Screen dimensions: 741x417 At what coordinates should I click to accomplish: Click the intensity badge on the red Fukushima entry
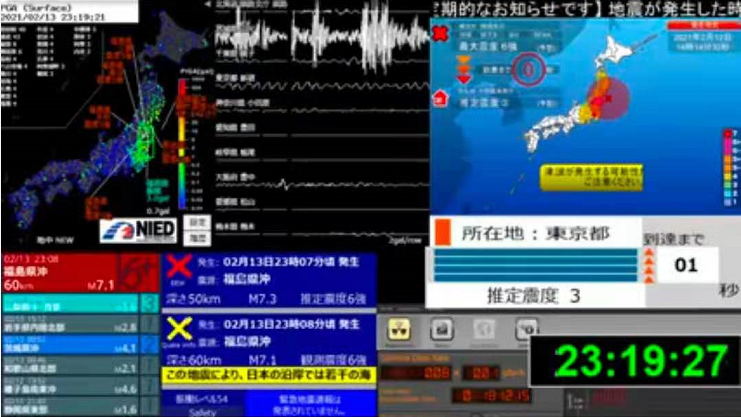pos(135,268)
